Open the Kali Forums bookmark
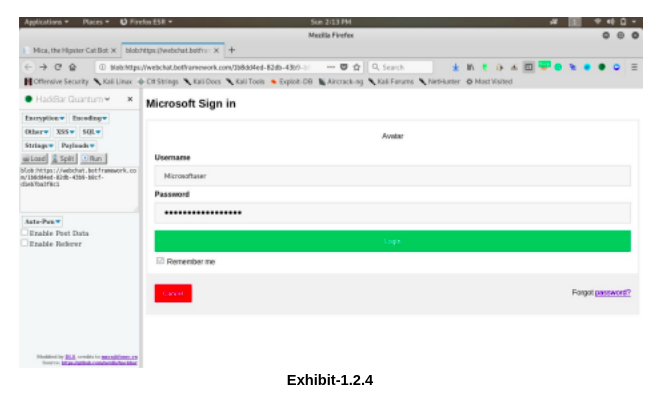 point(391,81)
